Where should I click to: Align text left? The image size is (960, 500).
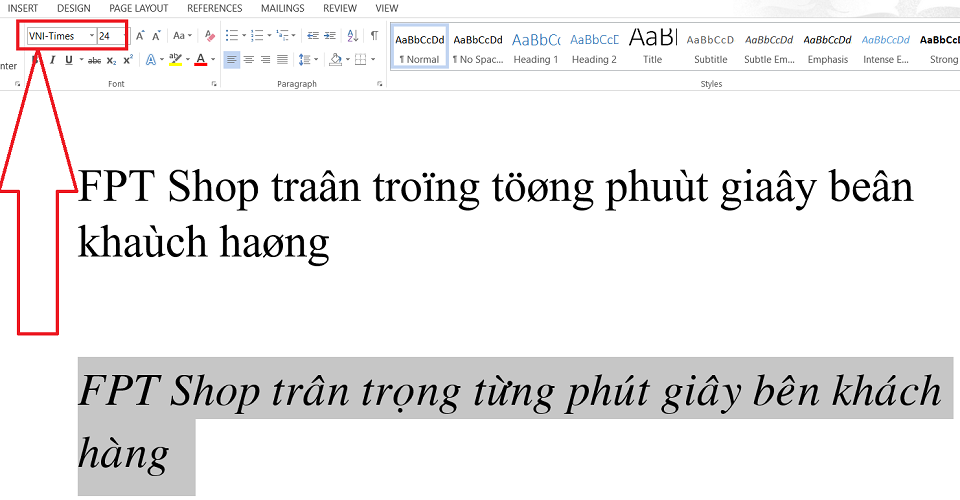click(x=231, y=59)
